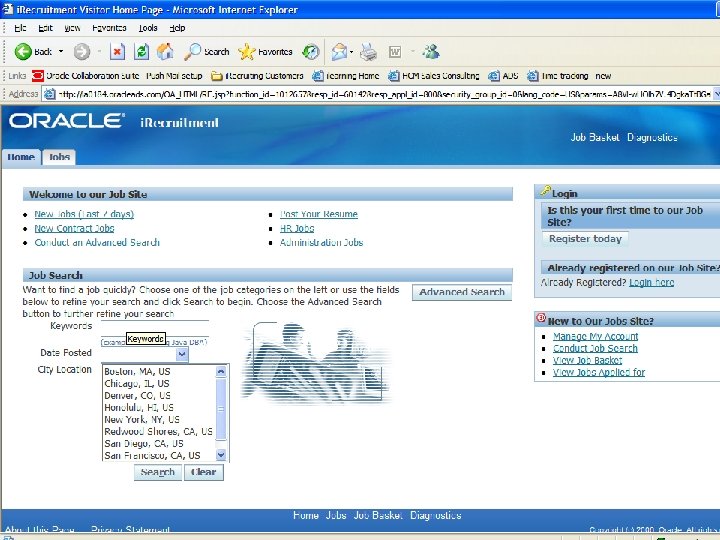This screenshot has width=720, height=540.
Task: Click Job Basket in the header
Action: (x=595, y=137)
